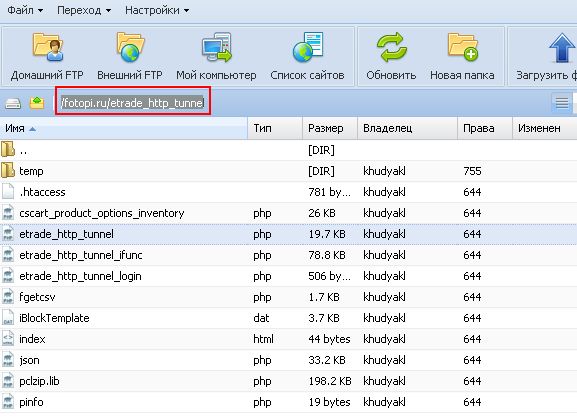Image resolution: width=577 pixels, height=418 pixels.
Task: Sort by Права column header
Action: (485, 128)
